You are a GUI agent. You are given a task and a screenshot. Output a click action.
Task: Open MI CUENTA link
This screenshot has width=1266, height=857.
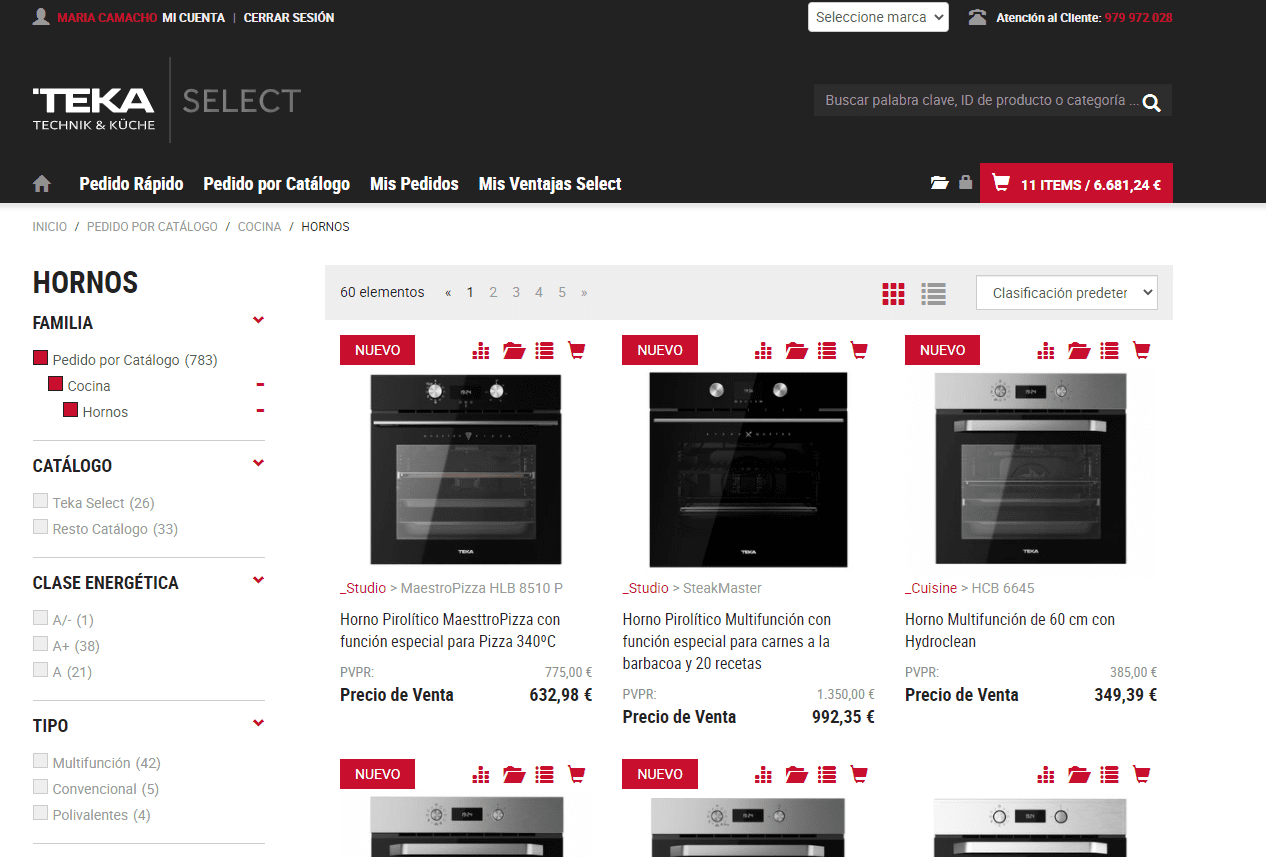(x=194, y=18)
